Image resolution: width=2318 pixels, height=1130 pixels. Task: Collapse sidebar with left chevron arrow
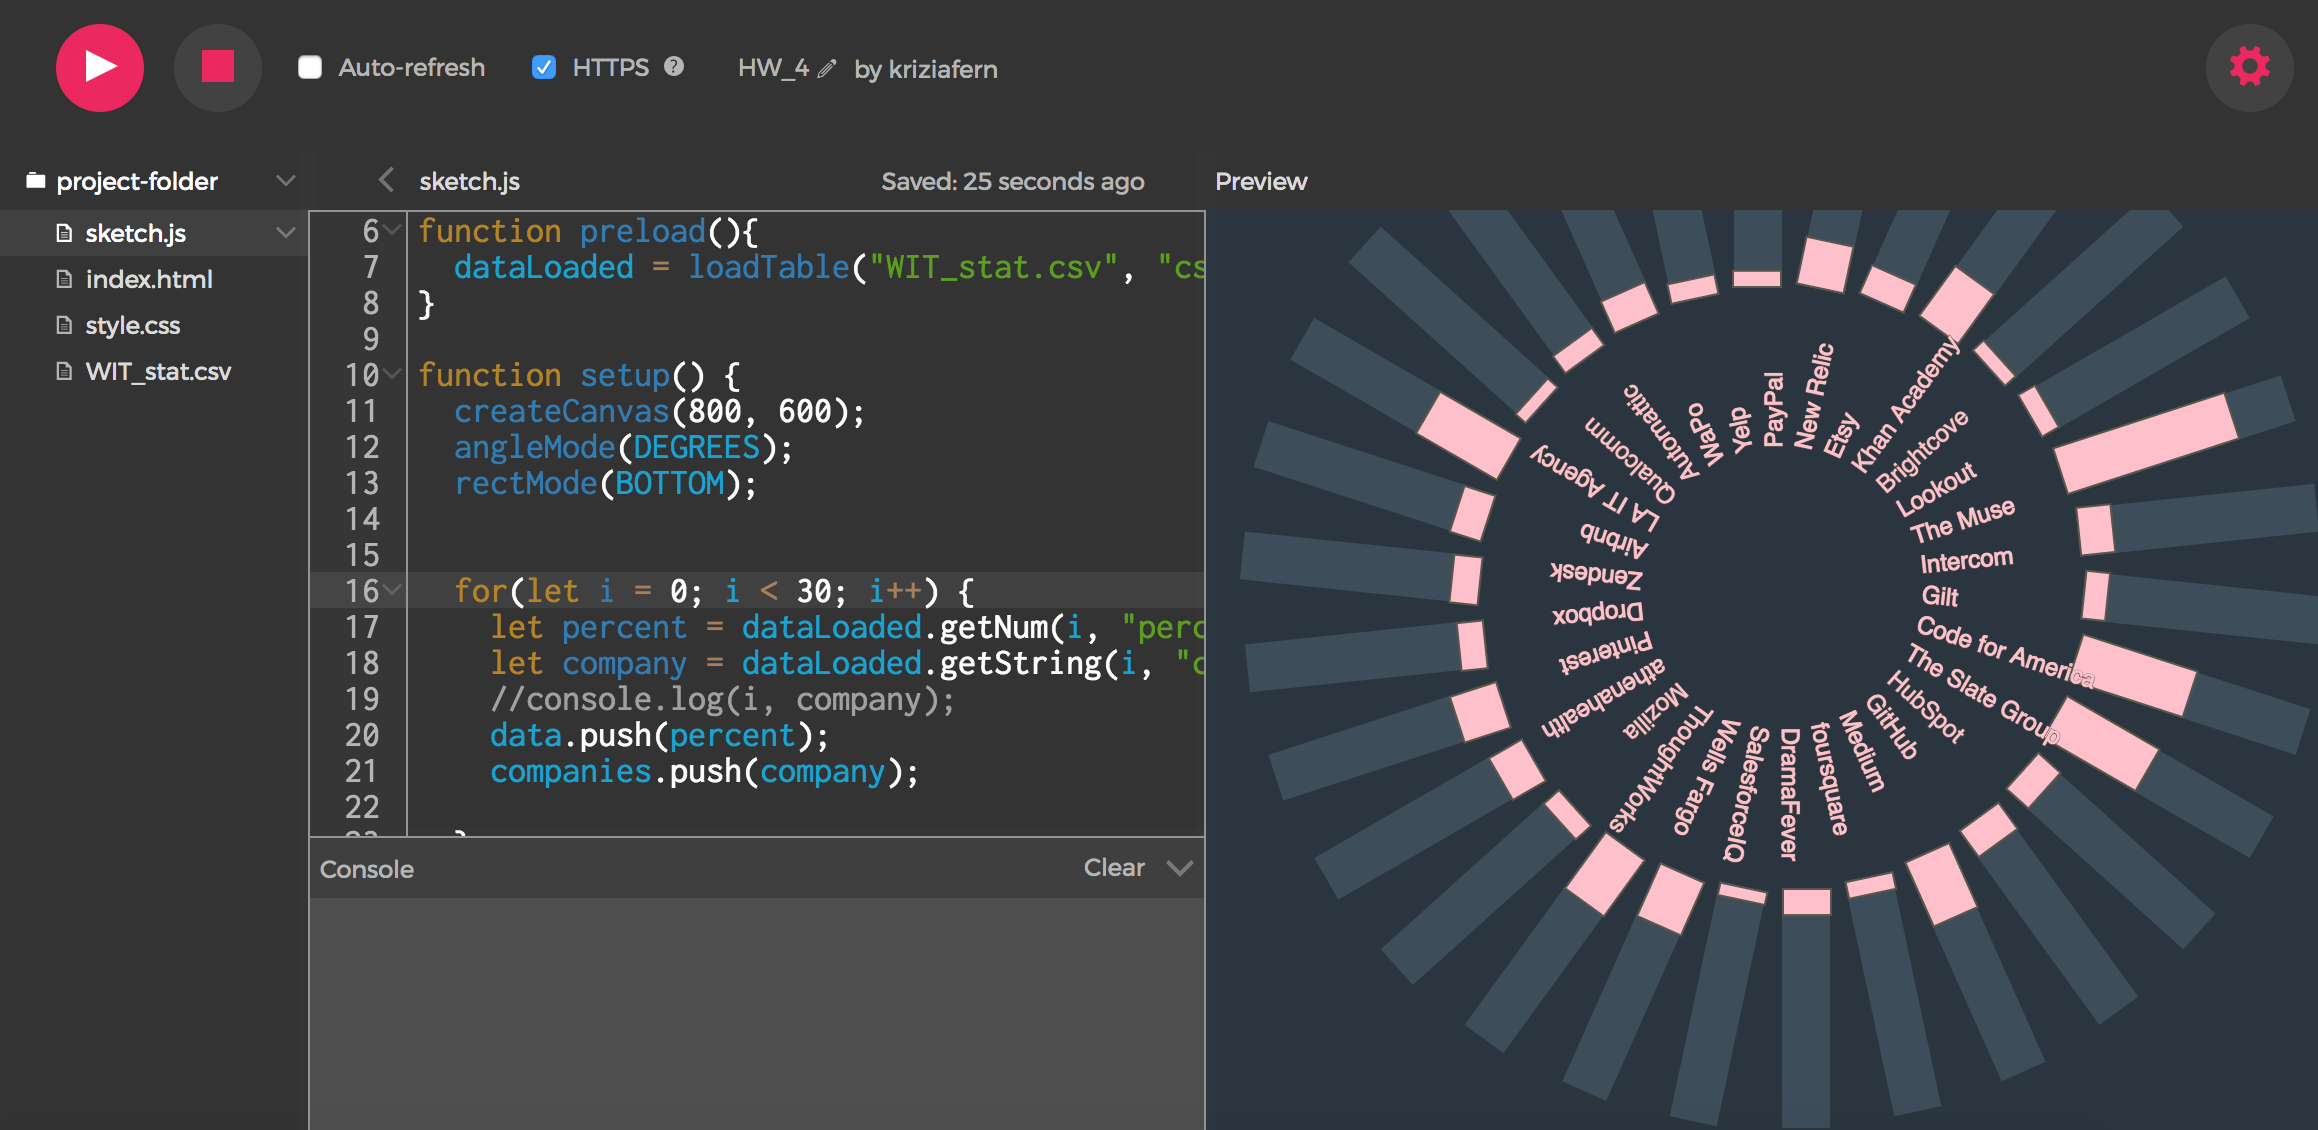tap(386, 180)
